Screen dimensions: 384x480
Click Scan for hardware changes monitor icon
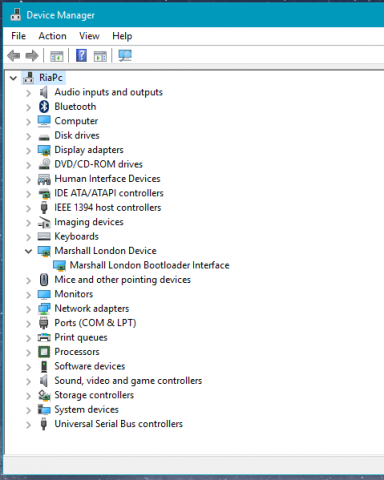(125, 56)
